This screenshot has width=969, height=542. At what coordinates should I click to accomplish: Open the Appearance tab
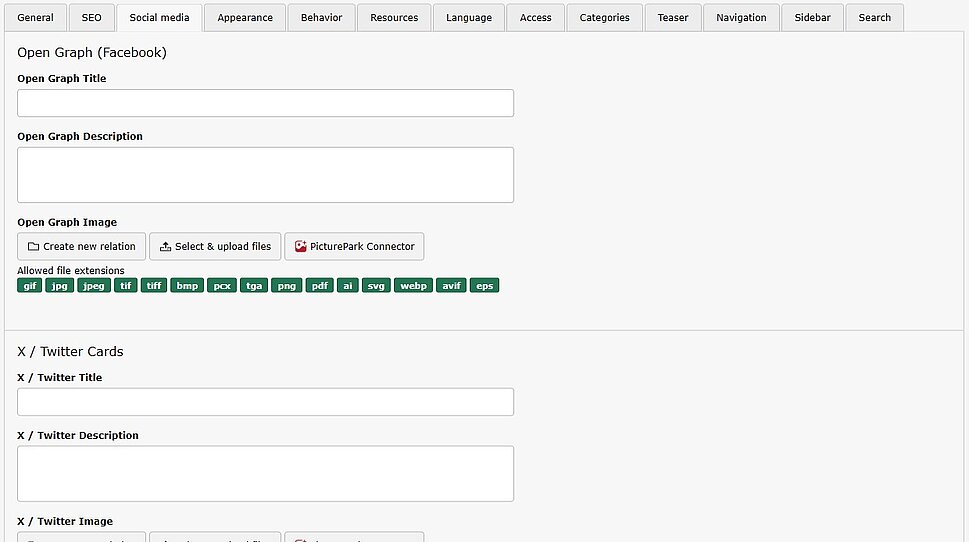245,18
